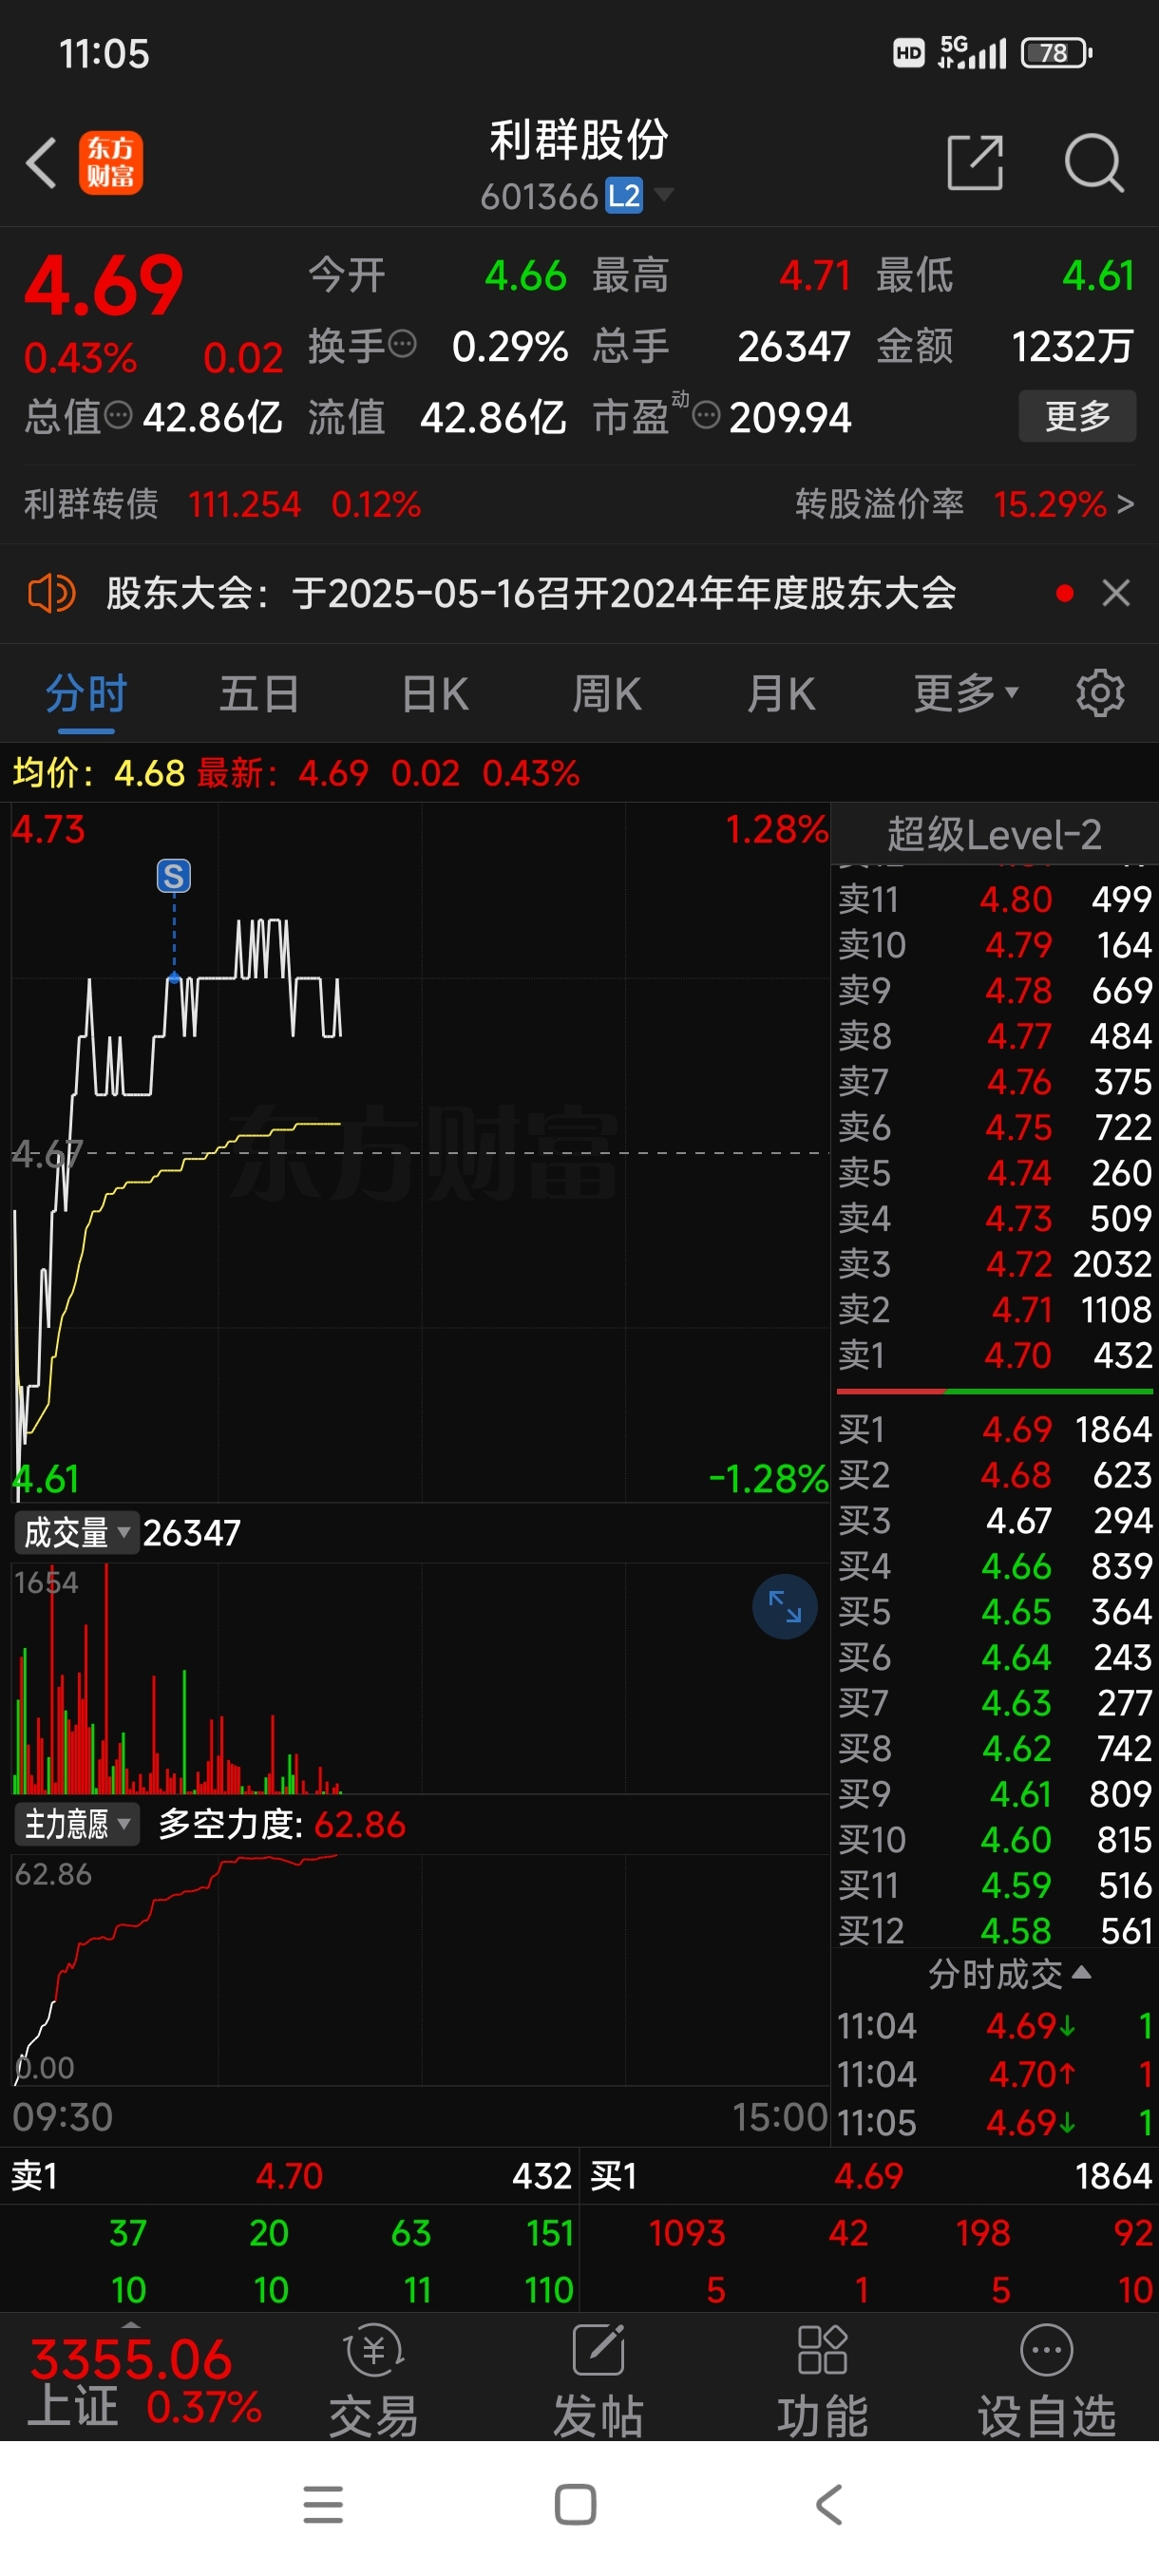
Task: Open 更多 quote details button
Action: 1077,415
